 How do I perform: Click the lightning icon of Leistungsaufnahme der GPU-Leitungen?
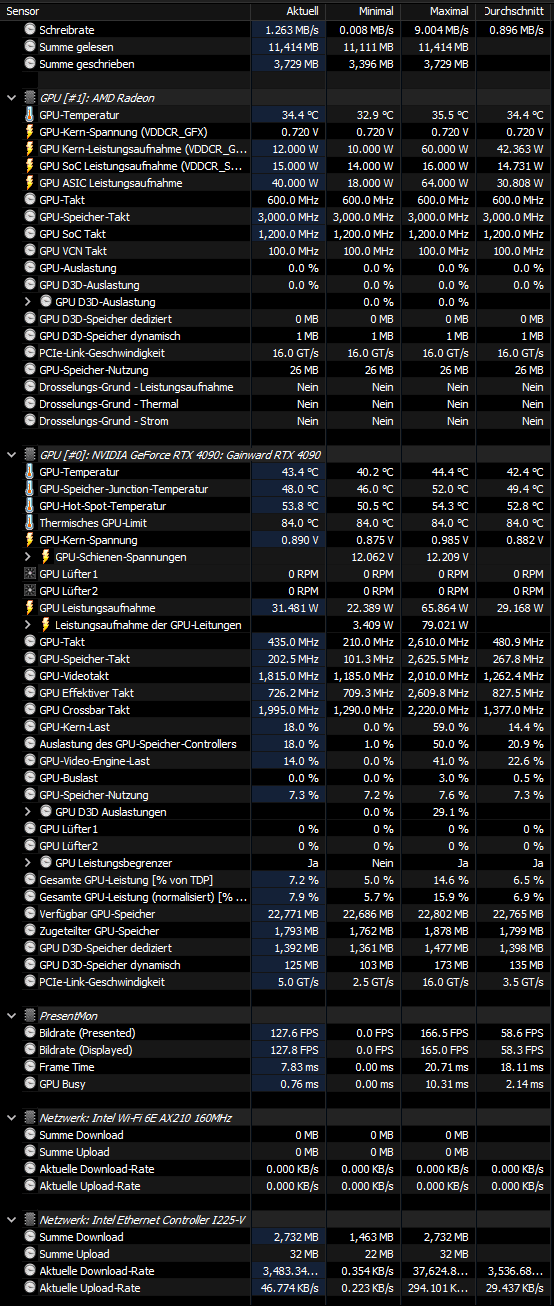point(45,625)
